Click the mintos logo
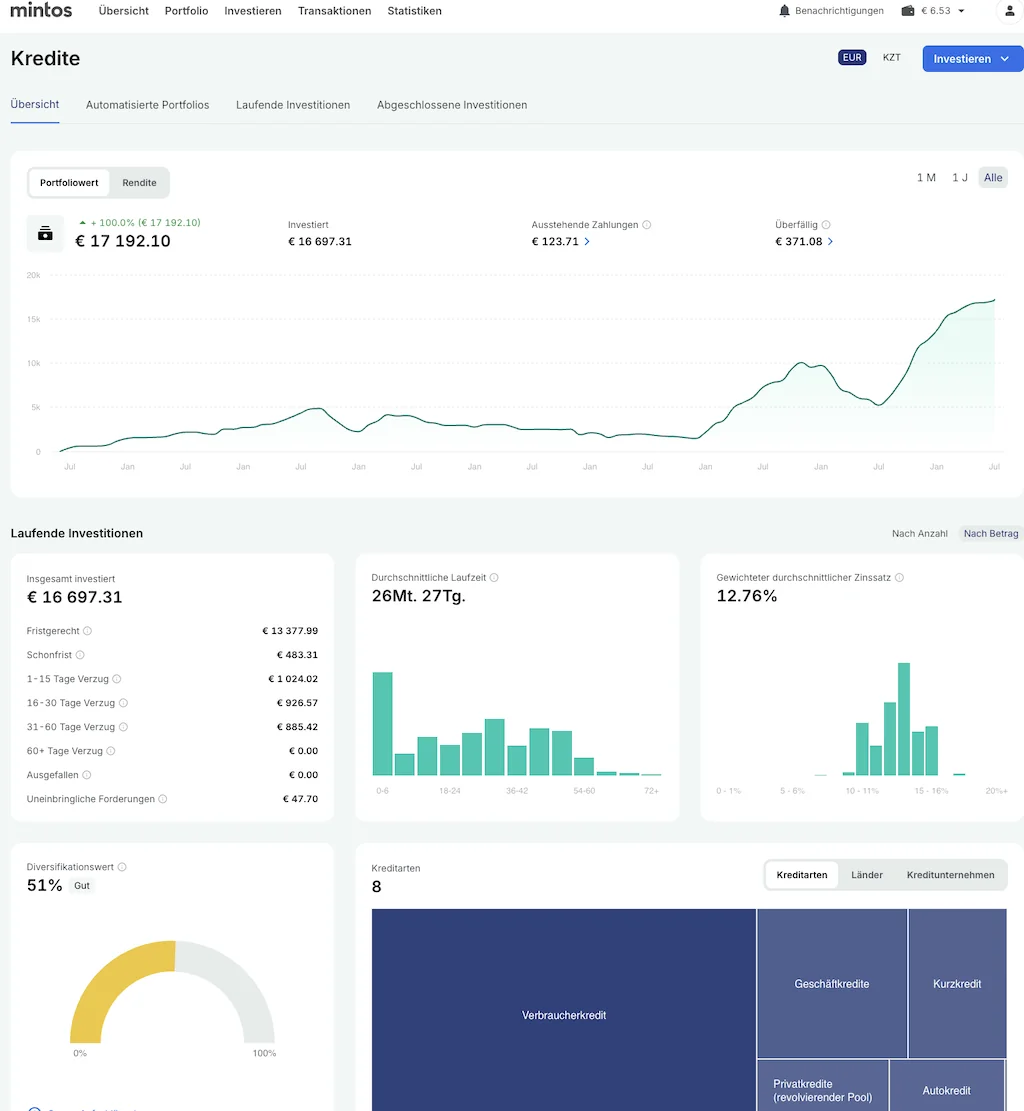Image resolution: width=1024 pixels, height=1111 pixels. 41,11
